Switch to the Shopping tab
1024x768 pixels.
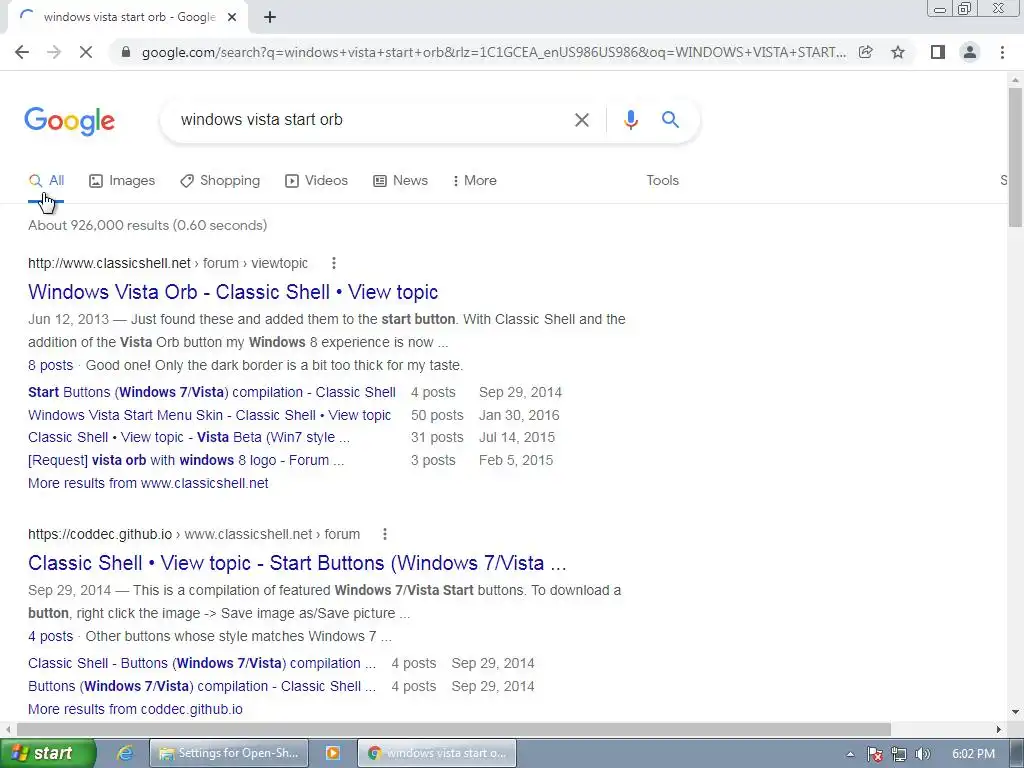pos(220,181)
